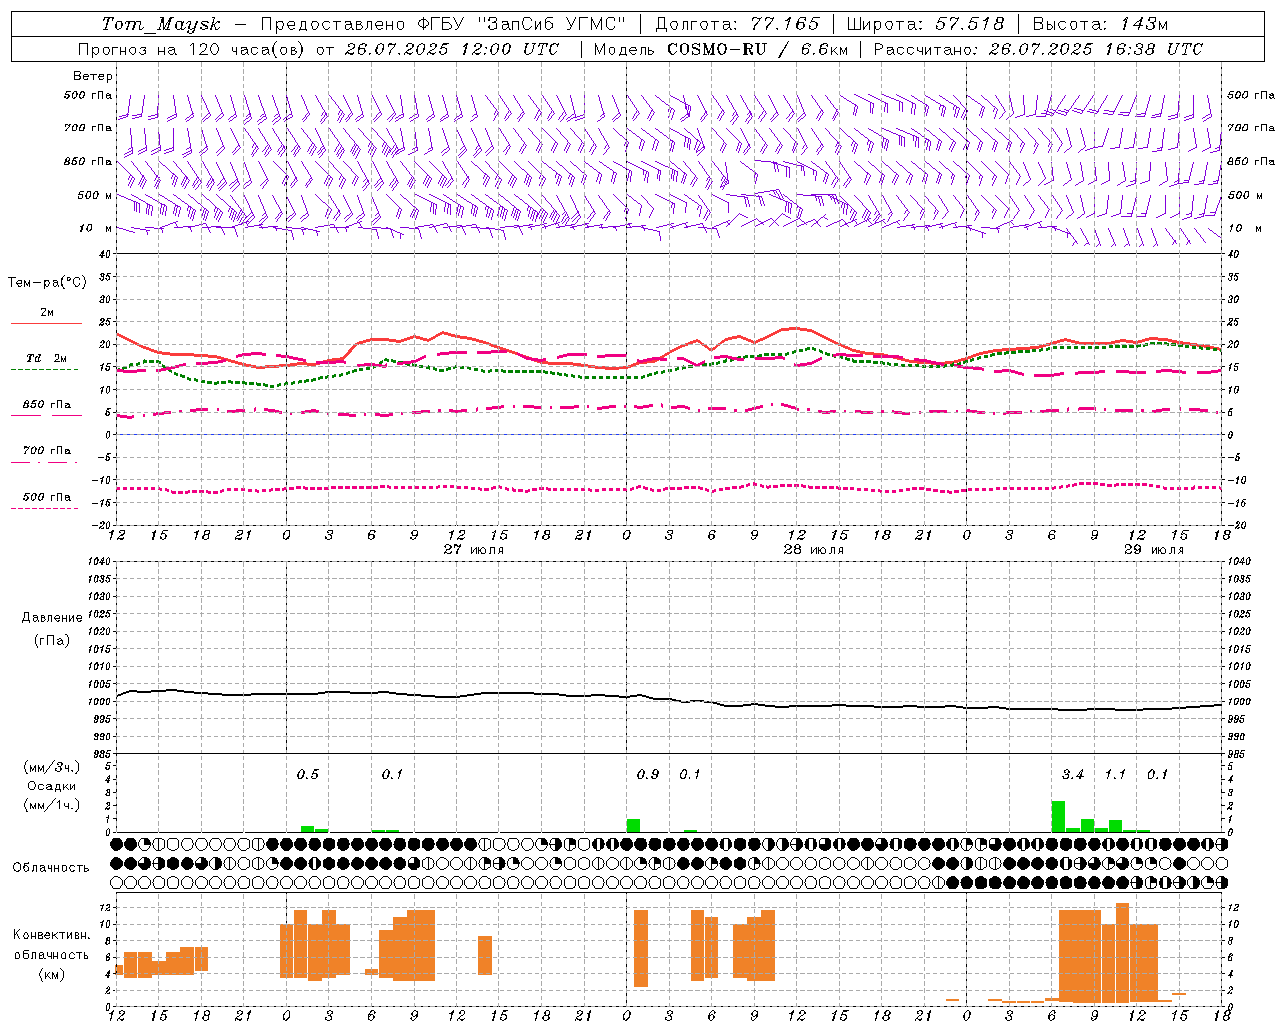Click the Td 2м dew point legend entry
This screenshot has height=1024, width=1280.
click(x=47, y=358)
